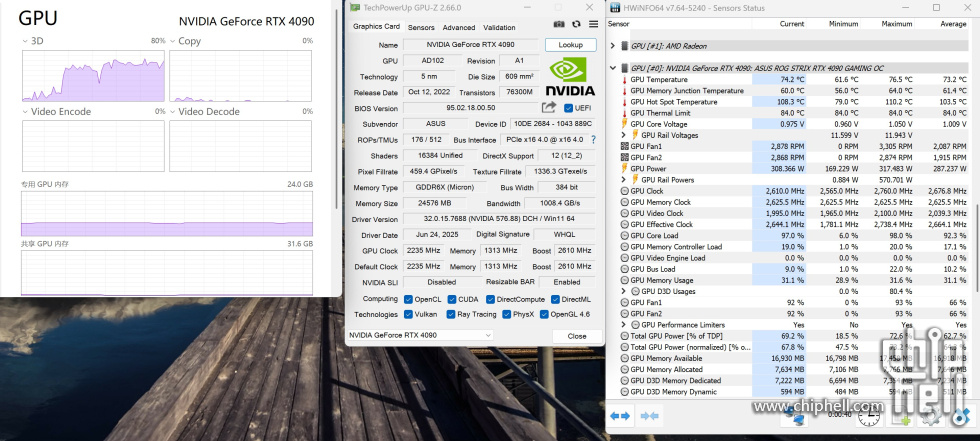Viewport: 980px width, 441px height.
Task: Click HWiNFO logging sheet-plus icon
Action: 901,415
